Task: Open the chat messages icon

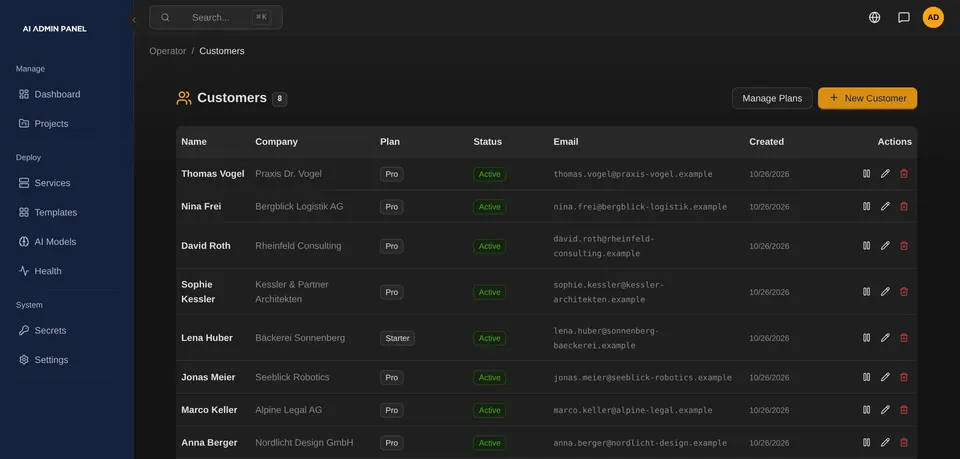Action: point(904,17)
